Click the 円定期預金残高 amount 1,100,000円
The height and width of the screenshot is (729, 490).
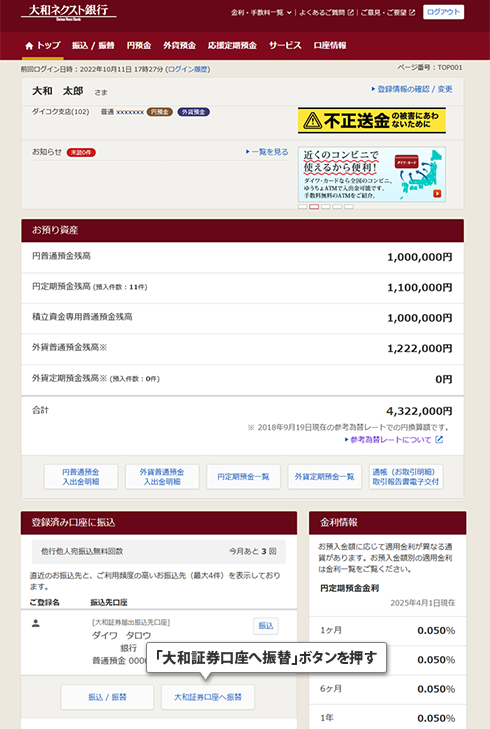420,288
